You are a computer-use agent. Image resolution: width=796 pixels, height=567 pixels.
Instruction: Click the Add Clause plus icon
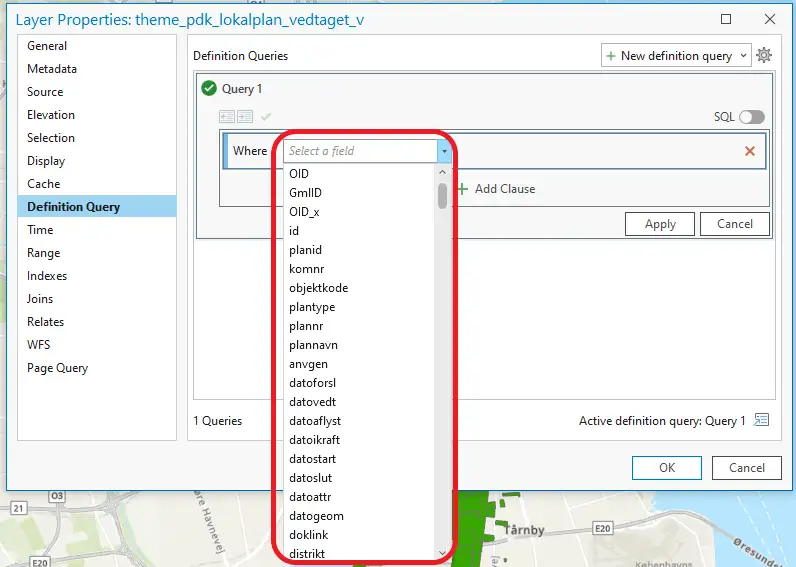[463, 189]
